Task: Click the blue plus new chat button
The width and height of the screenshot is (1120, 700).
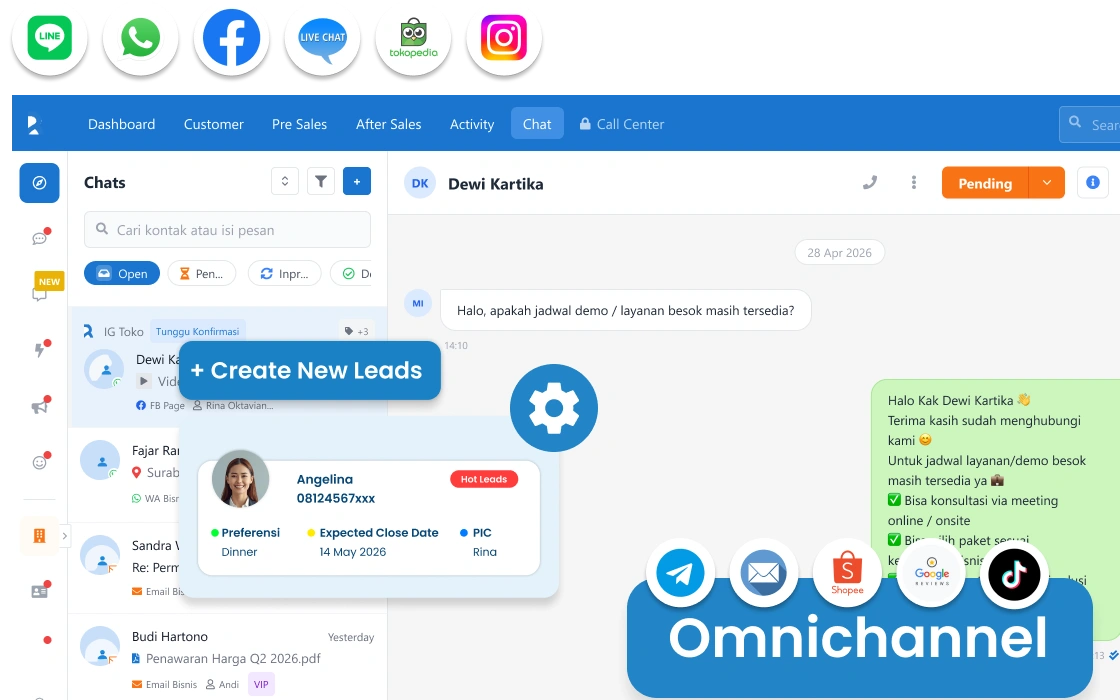Action: point(356,181)
